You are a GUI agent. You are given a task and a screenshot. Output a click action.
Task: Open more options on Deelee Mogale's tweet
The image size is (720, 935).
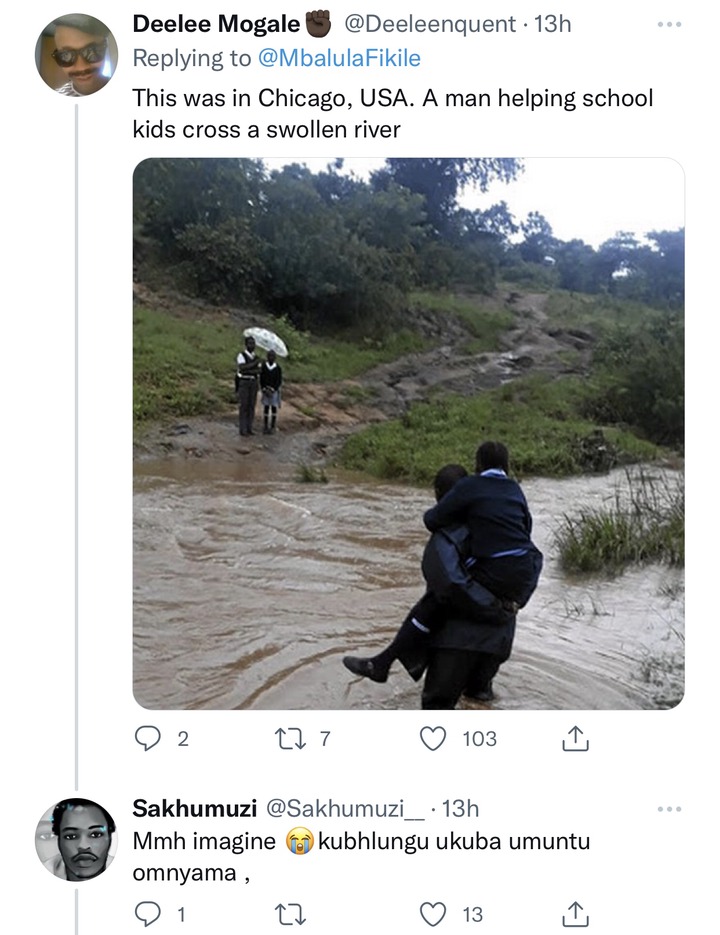[x=669, y=24]
